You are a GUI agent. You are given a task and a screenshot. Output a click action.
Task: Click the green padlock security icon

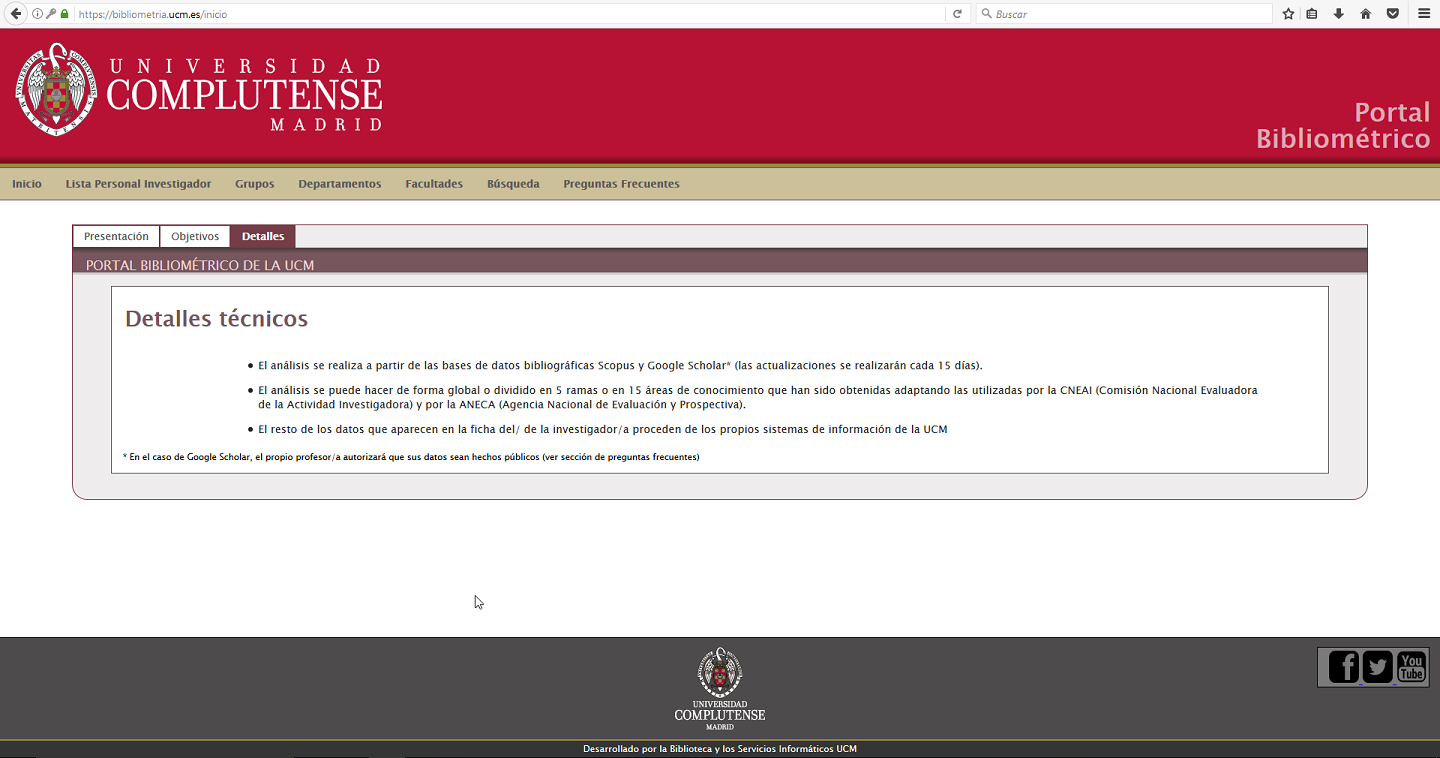65,14
